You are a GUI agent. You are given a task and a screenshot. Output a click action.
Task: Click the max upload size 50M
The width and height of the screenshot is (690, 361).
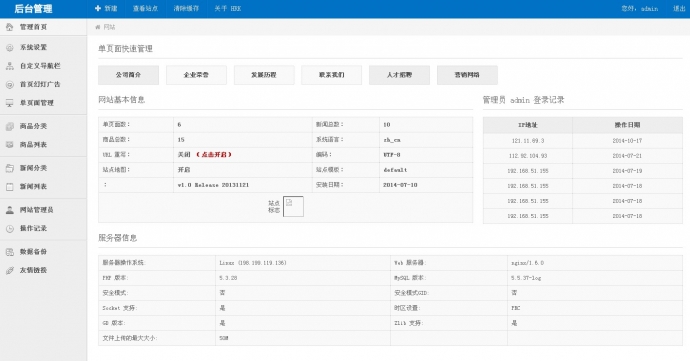click(224, 338)
